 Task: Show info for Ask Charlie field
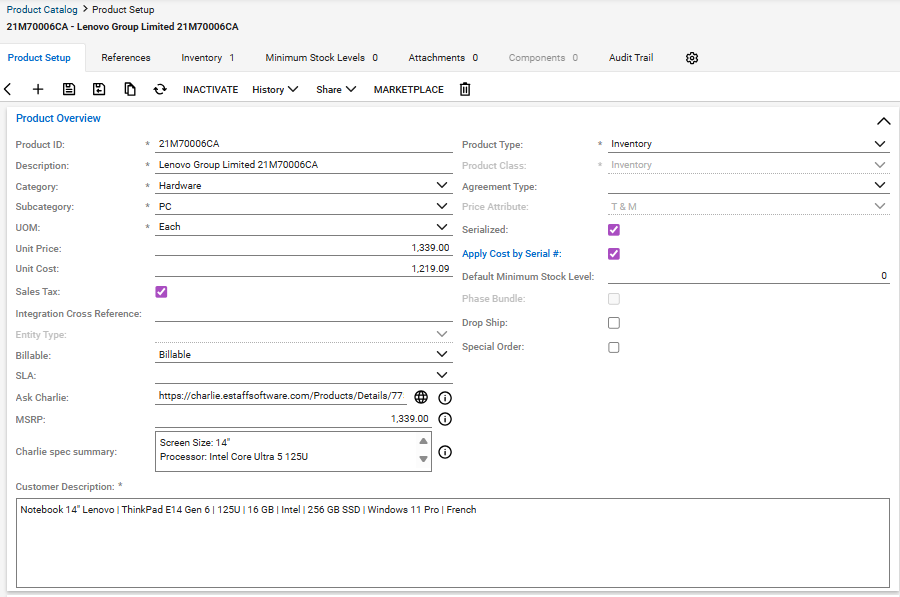[x=445, y=398]
